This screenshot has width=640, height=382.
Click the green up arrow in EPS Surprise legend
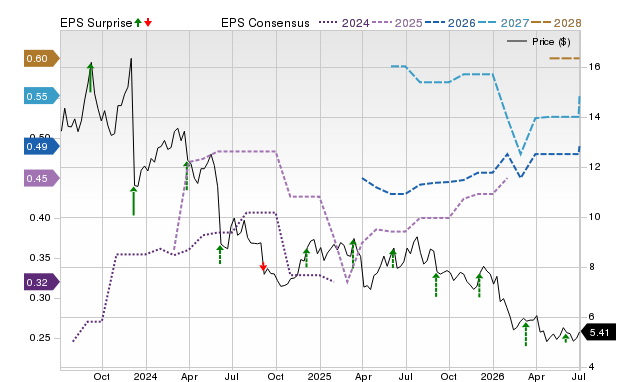pos(138,22)
